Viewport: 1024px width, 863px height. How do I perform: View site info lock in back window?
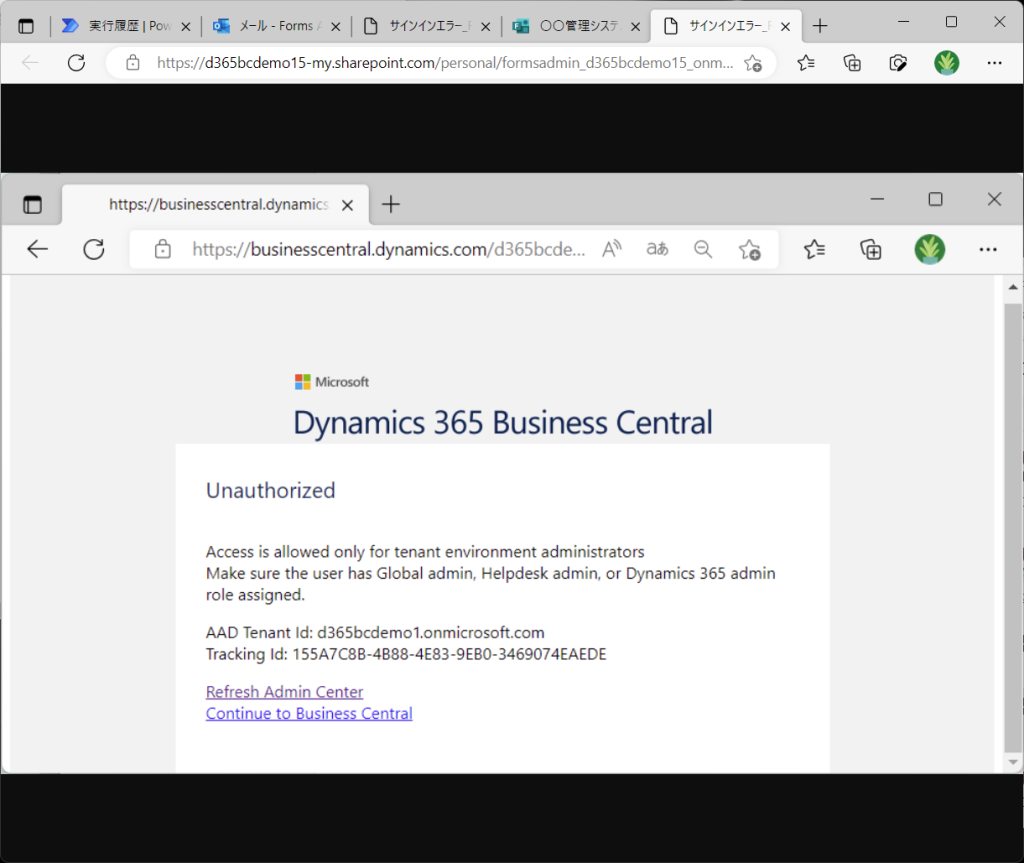(x=133, y=63)
